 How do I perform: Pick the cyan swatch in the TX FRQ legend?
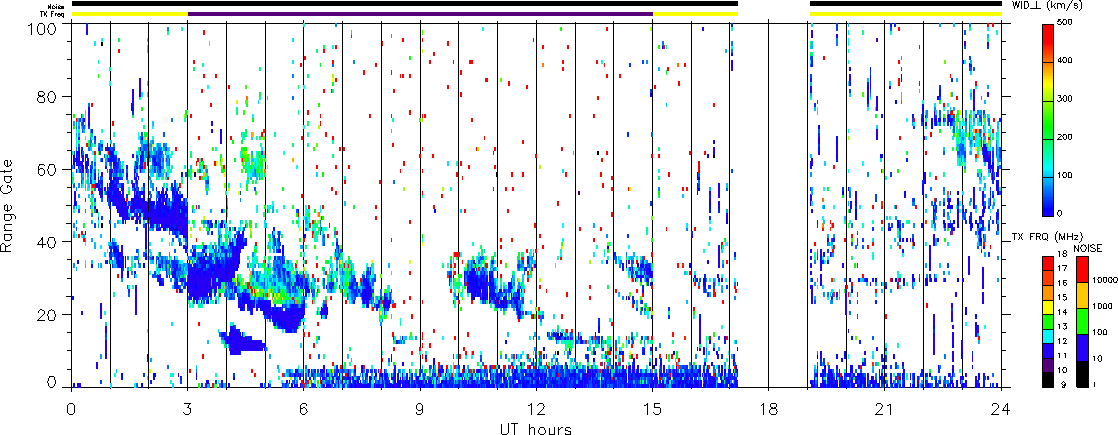click(x=1048, y=337)
